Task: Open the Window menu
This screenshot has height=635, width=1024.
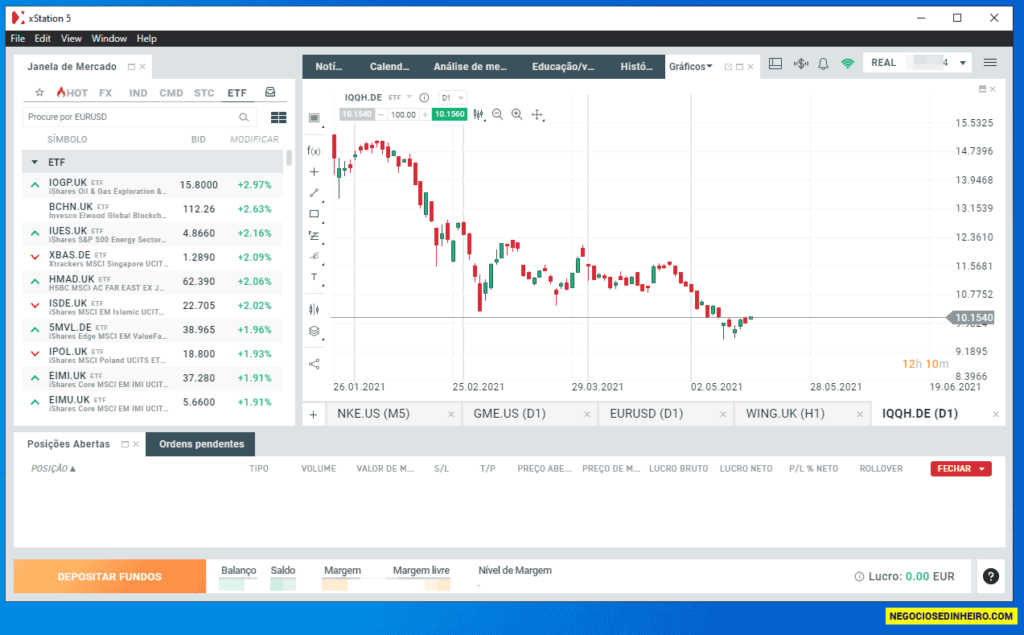Action: [109, 39]
